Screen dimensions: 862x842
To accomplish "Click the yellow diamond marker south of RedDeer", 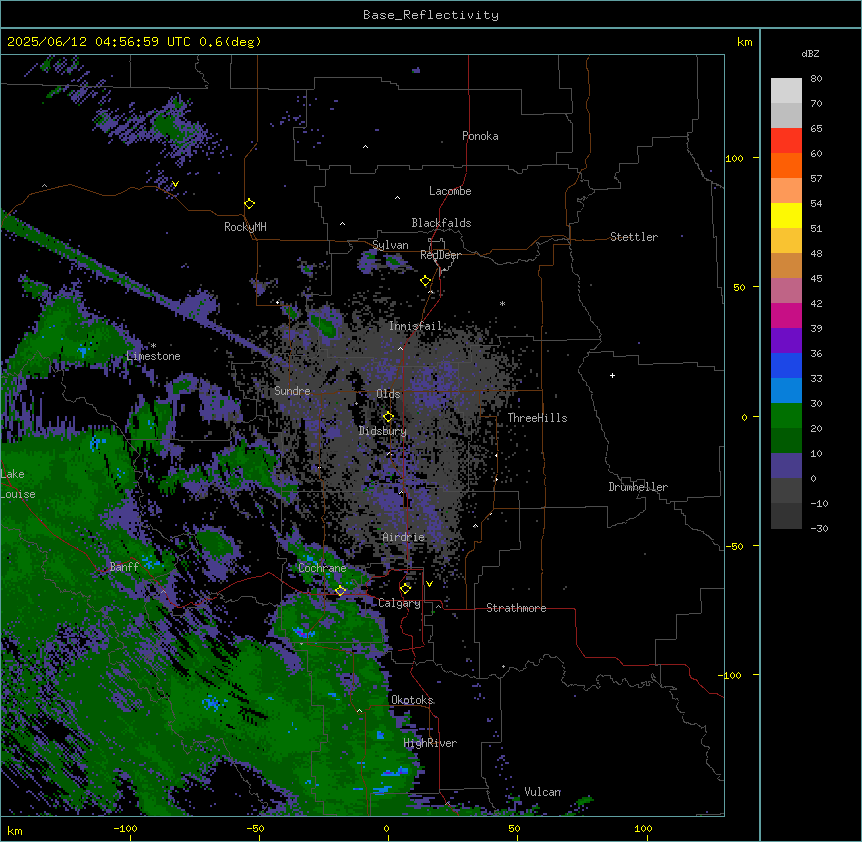I will click(x=426, y=281).
